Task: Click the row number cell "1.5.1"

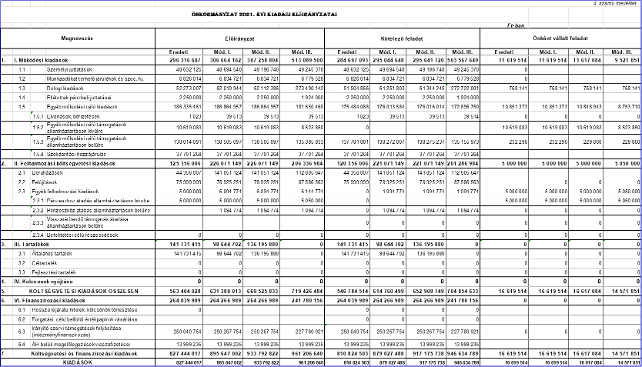Action: (x=37, y=117)
